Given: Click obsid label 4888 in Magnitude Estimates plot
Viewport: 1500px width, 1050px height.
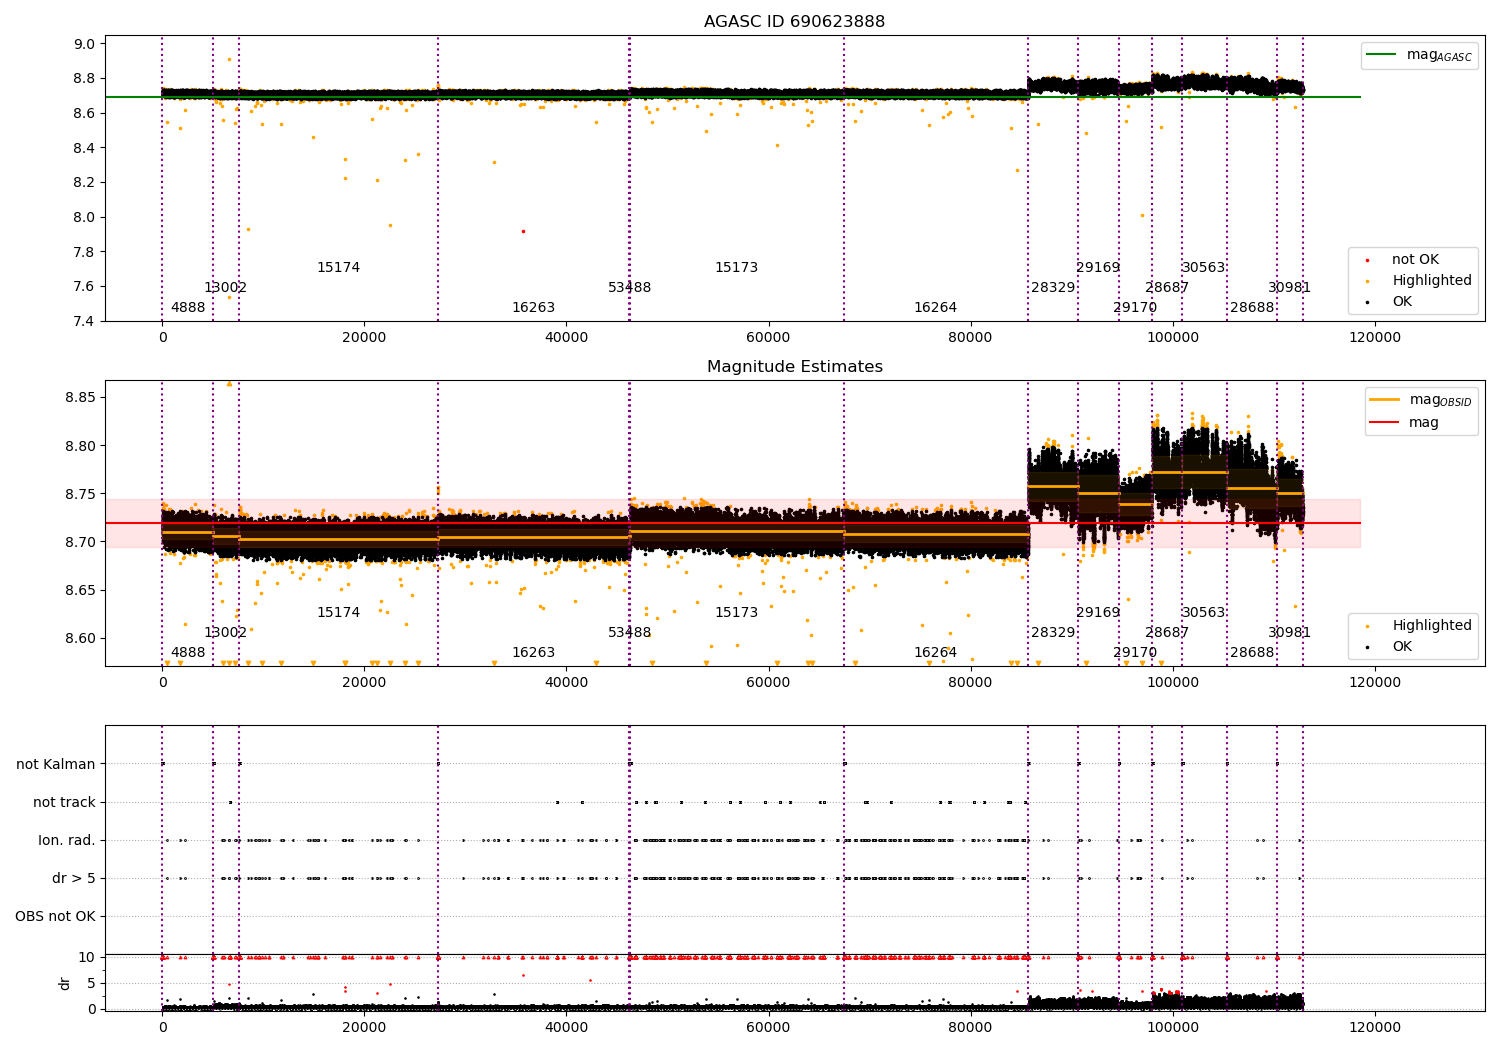Looking at the screenshot, I should click(x=188, y=653).
